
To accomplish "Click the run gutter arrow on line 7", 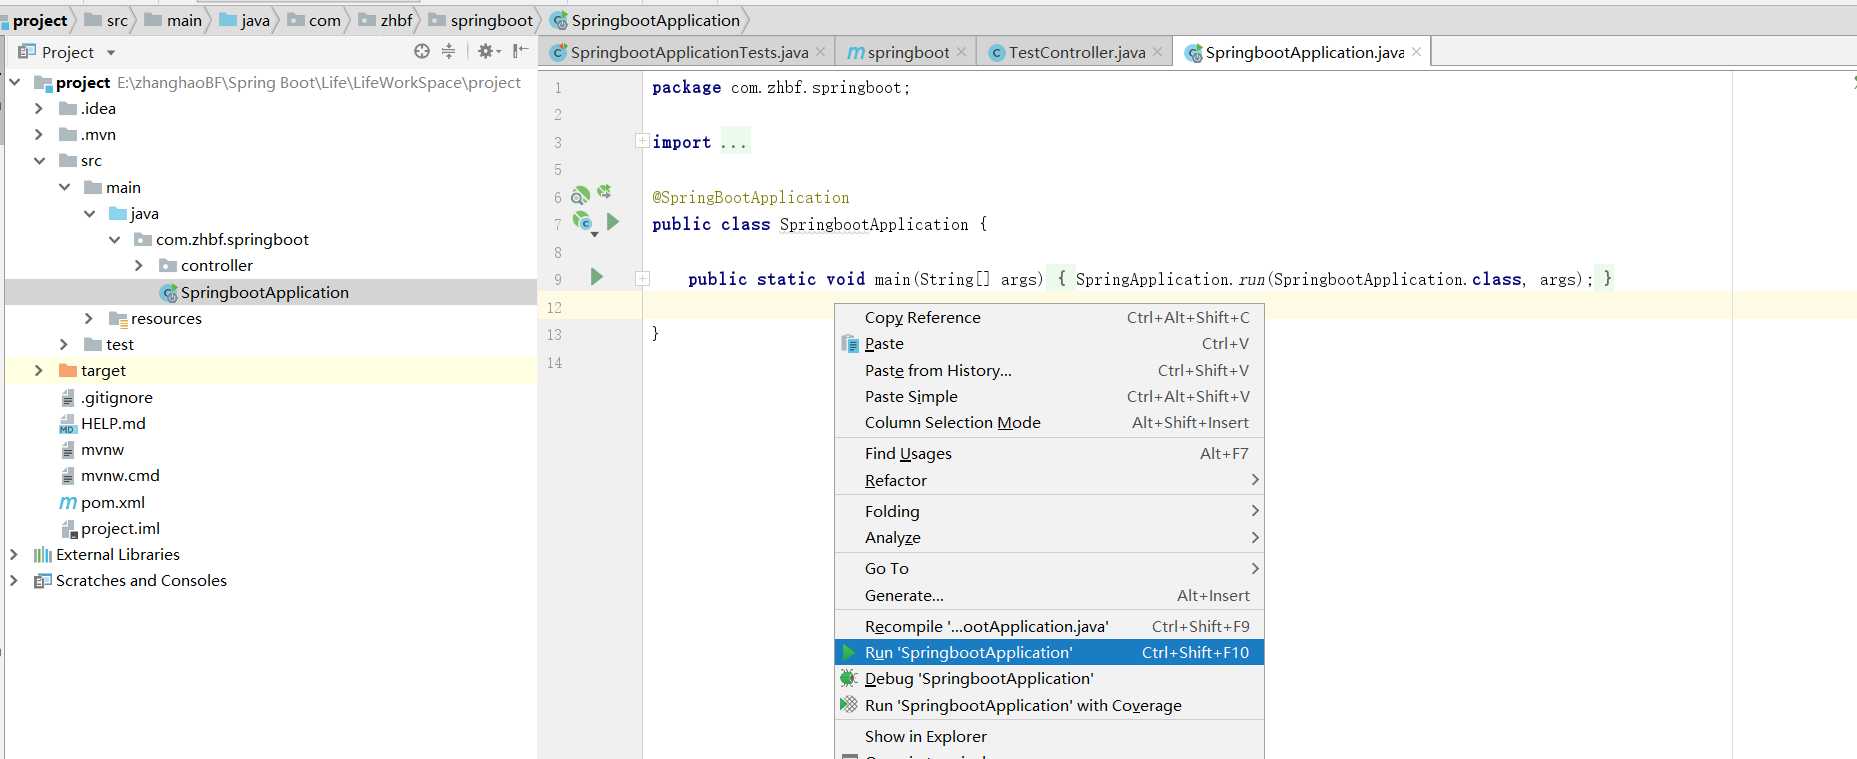I will click(613, 222).
